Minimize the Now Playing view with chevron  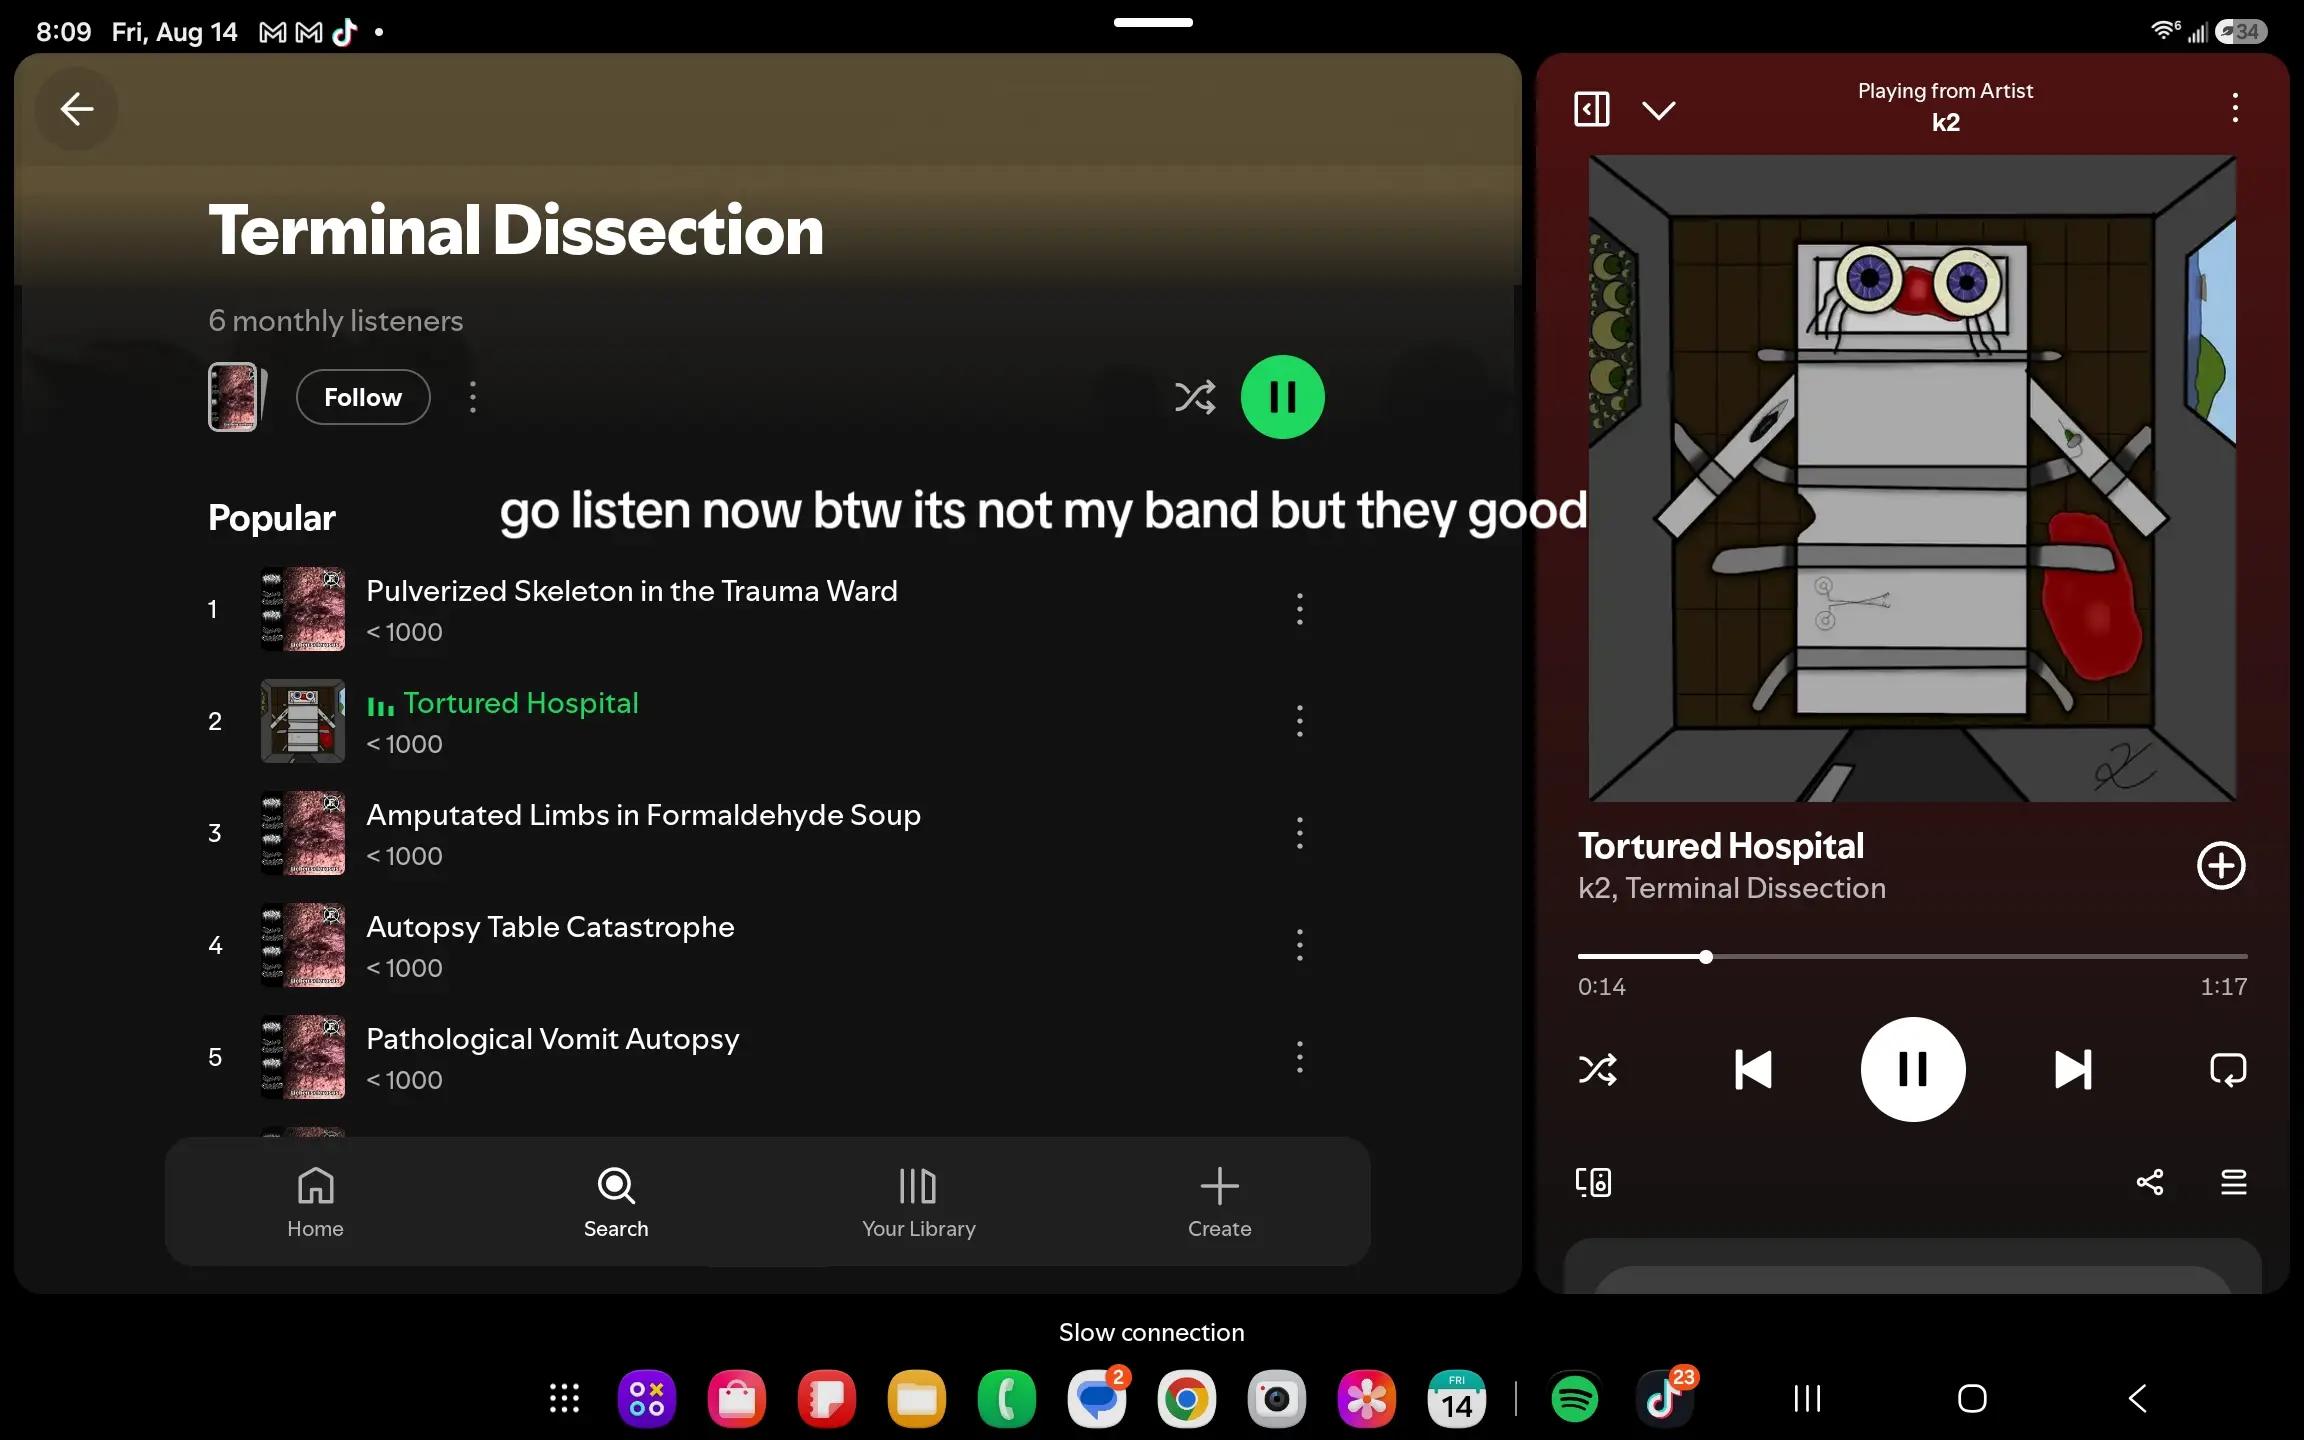click(x=1659, y=110)
